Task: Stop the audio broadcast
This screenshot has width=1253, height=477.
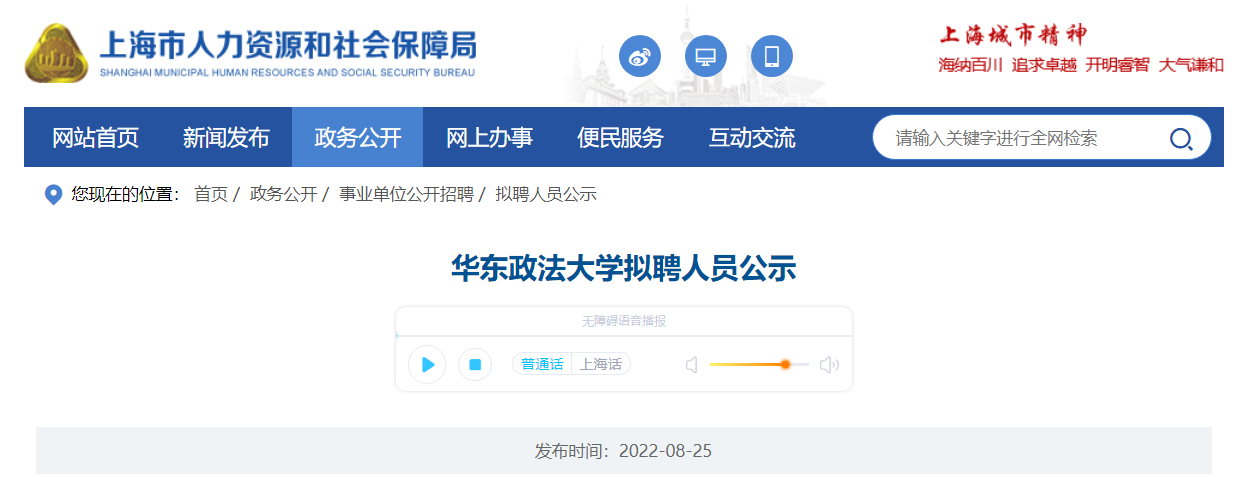Action: pos(475,365)
